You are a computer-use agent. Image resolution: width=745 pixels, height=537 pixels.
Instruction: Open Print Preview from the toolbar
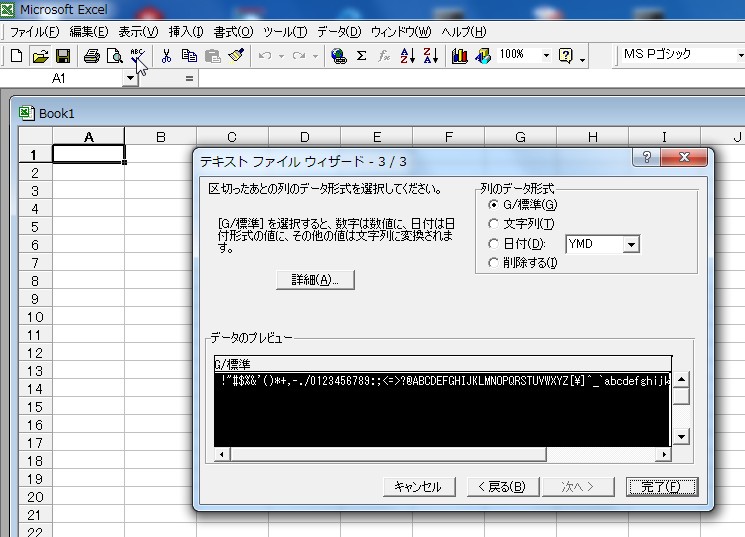point(115,56)
